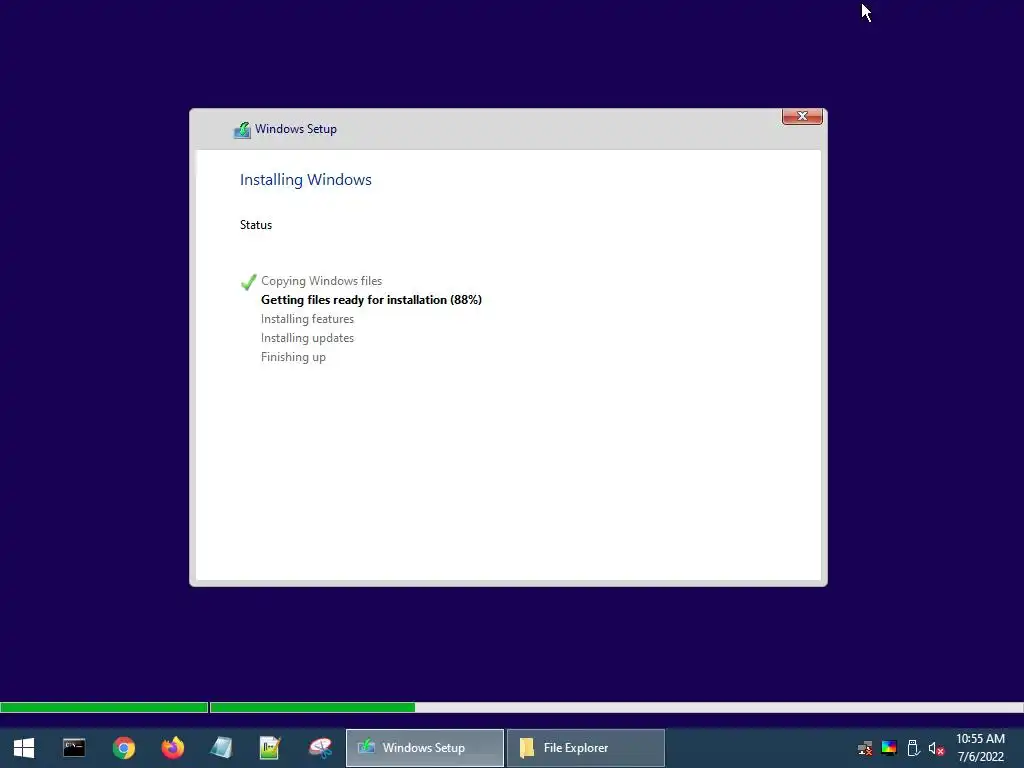Click the 'Installing features' step

tap(307, 319)
